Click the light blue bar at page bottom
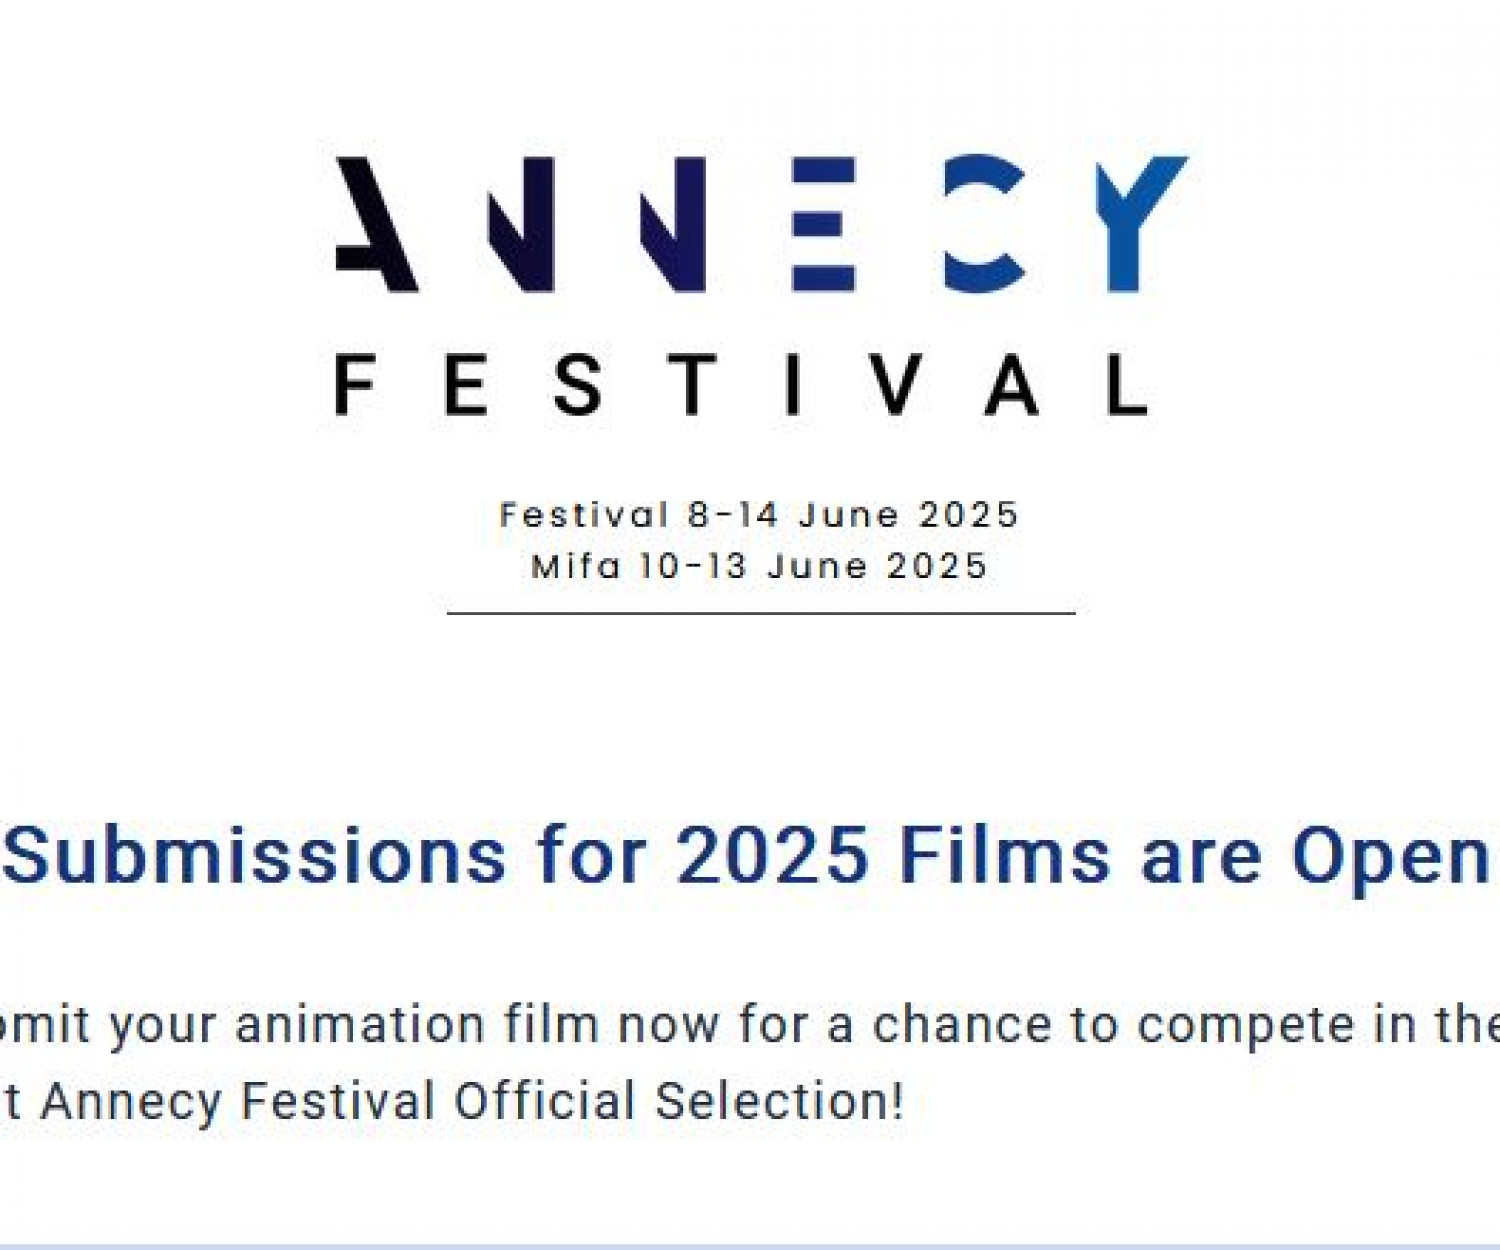1500x1250 pixels. pyautogui.click(x=750, y=1245)
